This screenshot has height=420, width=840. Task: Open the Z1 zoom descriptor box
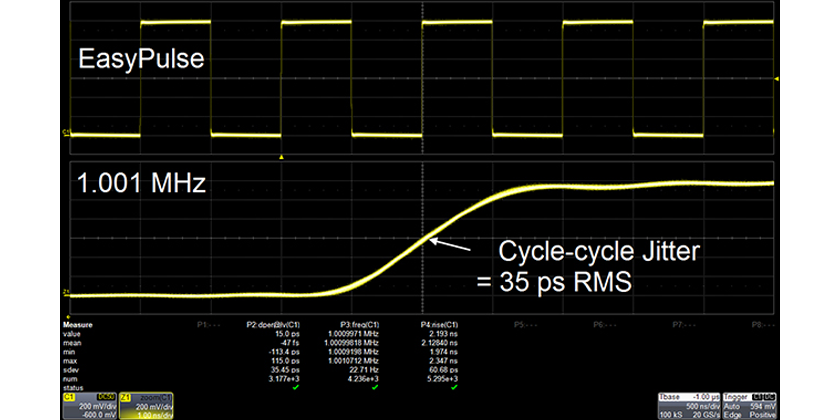tap(147, 402)
